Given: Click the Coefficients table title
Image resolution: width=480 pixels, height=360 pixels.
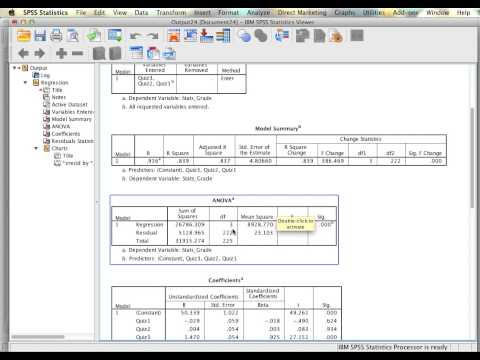Looking at the screenshot, I should tap(226, 280).
